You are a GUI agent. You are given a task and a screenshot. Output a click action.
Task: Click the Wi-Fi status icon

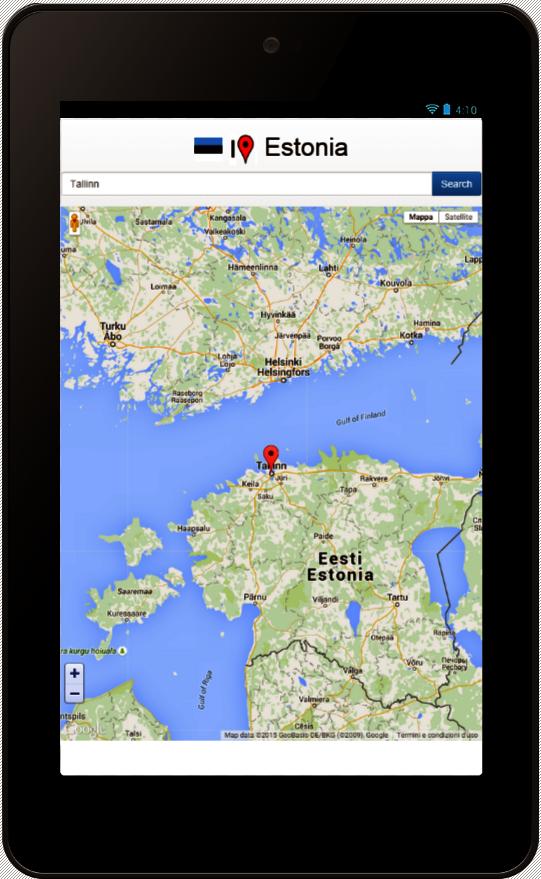(x=431, y=109)
